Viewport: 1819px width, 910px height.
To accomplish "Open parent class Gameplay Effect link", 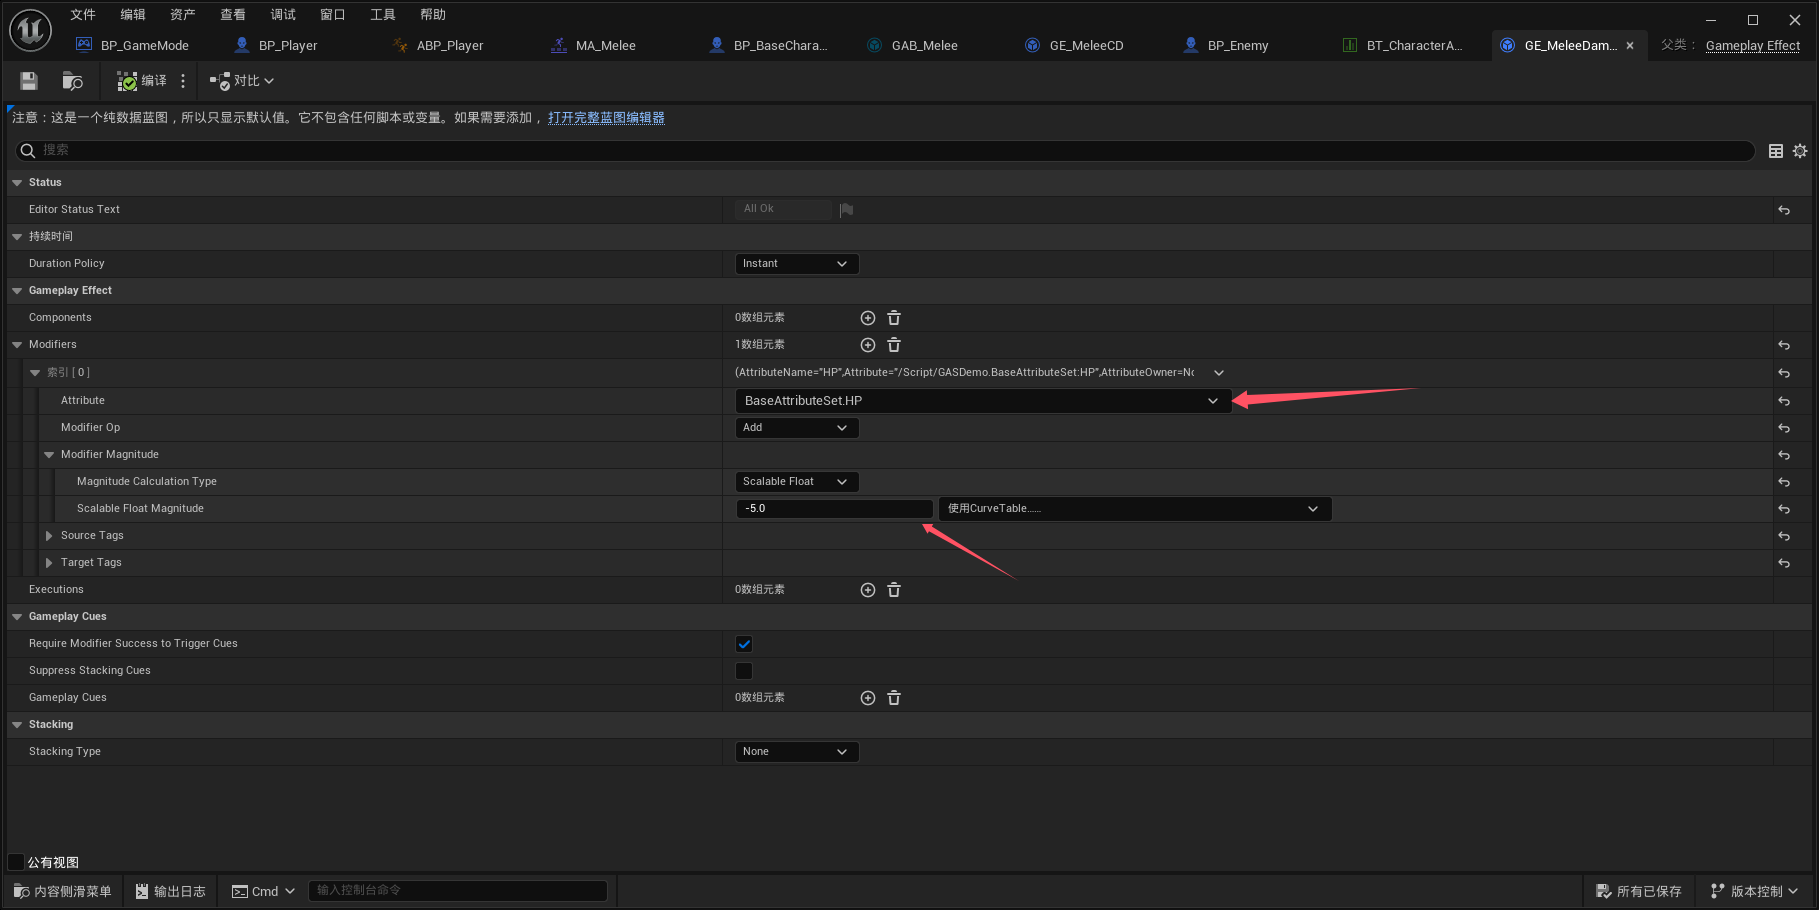I will click(x=1752, y=45).
